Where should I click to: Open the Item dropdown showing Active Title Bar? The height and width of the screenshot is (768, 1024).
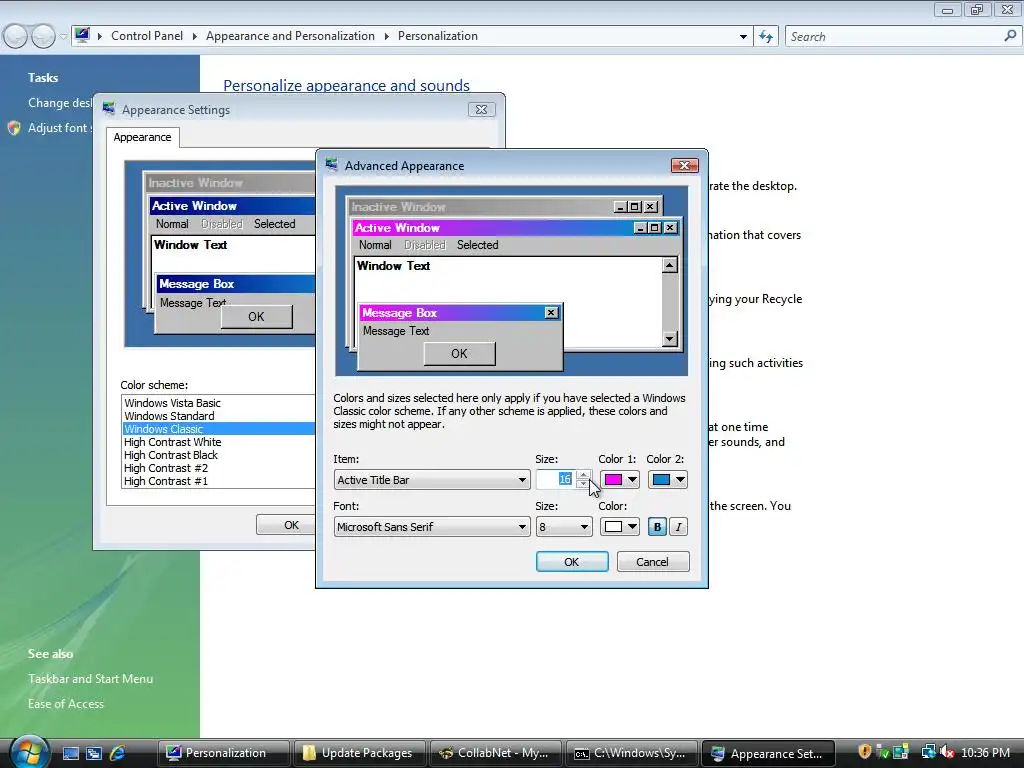432,480
